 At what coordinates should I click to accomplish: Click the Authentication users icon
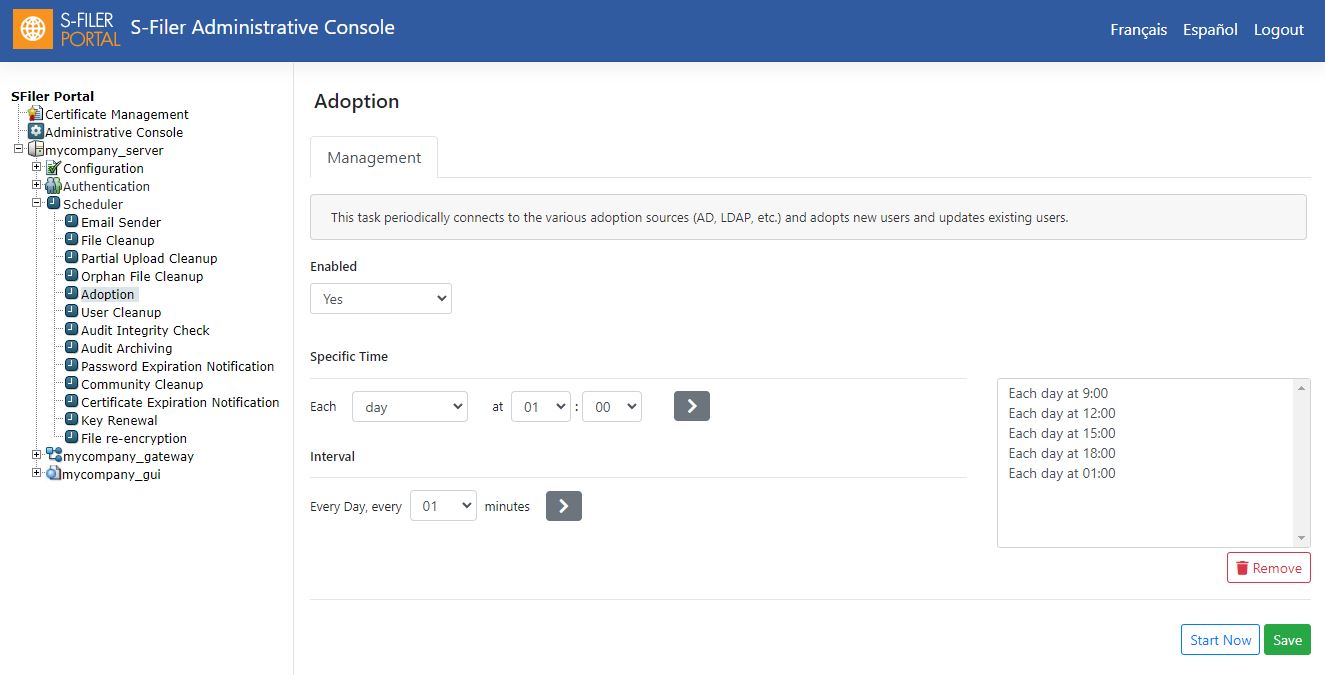pyautogui.click(x=54, y=186)
